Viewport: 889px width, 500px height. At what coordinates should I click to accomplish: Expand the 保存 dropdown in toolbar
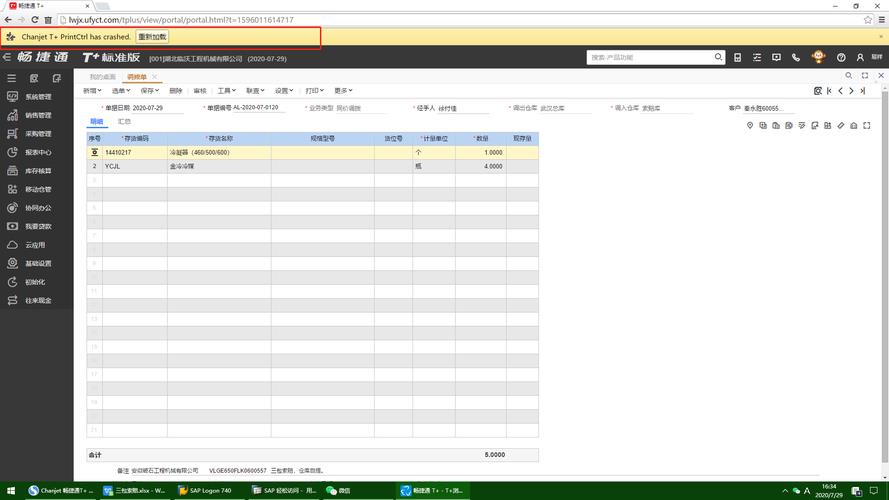click(x=149, y=91)
